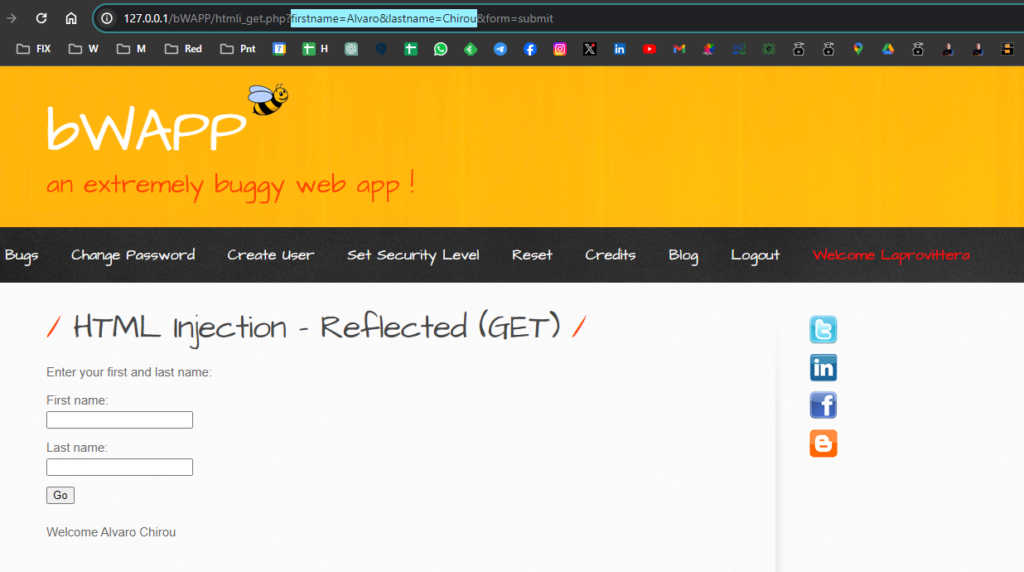Viewport: 1024px width, 572px height.
Task: Open the Red bookmarks folder
Action: point(184,49)
